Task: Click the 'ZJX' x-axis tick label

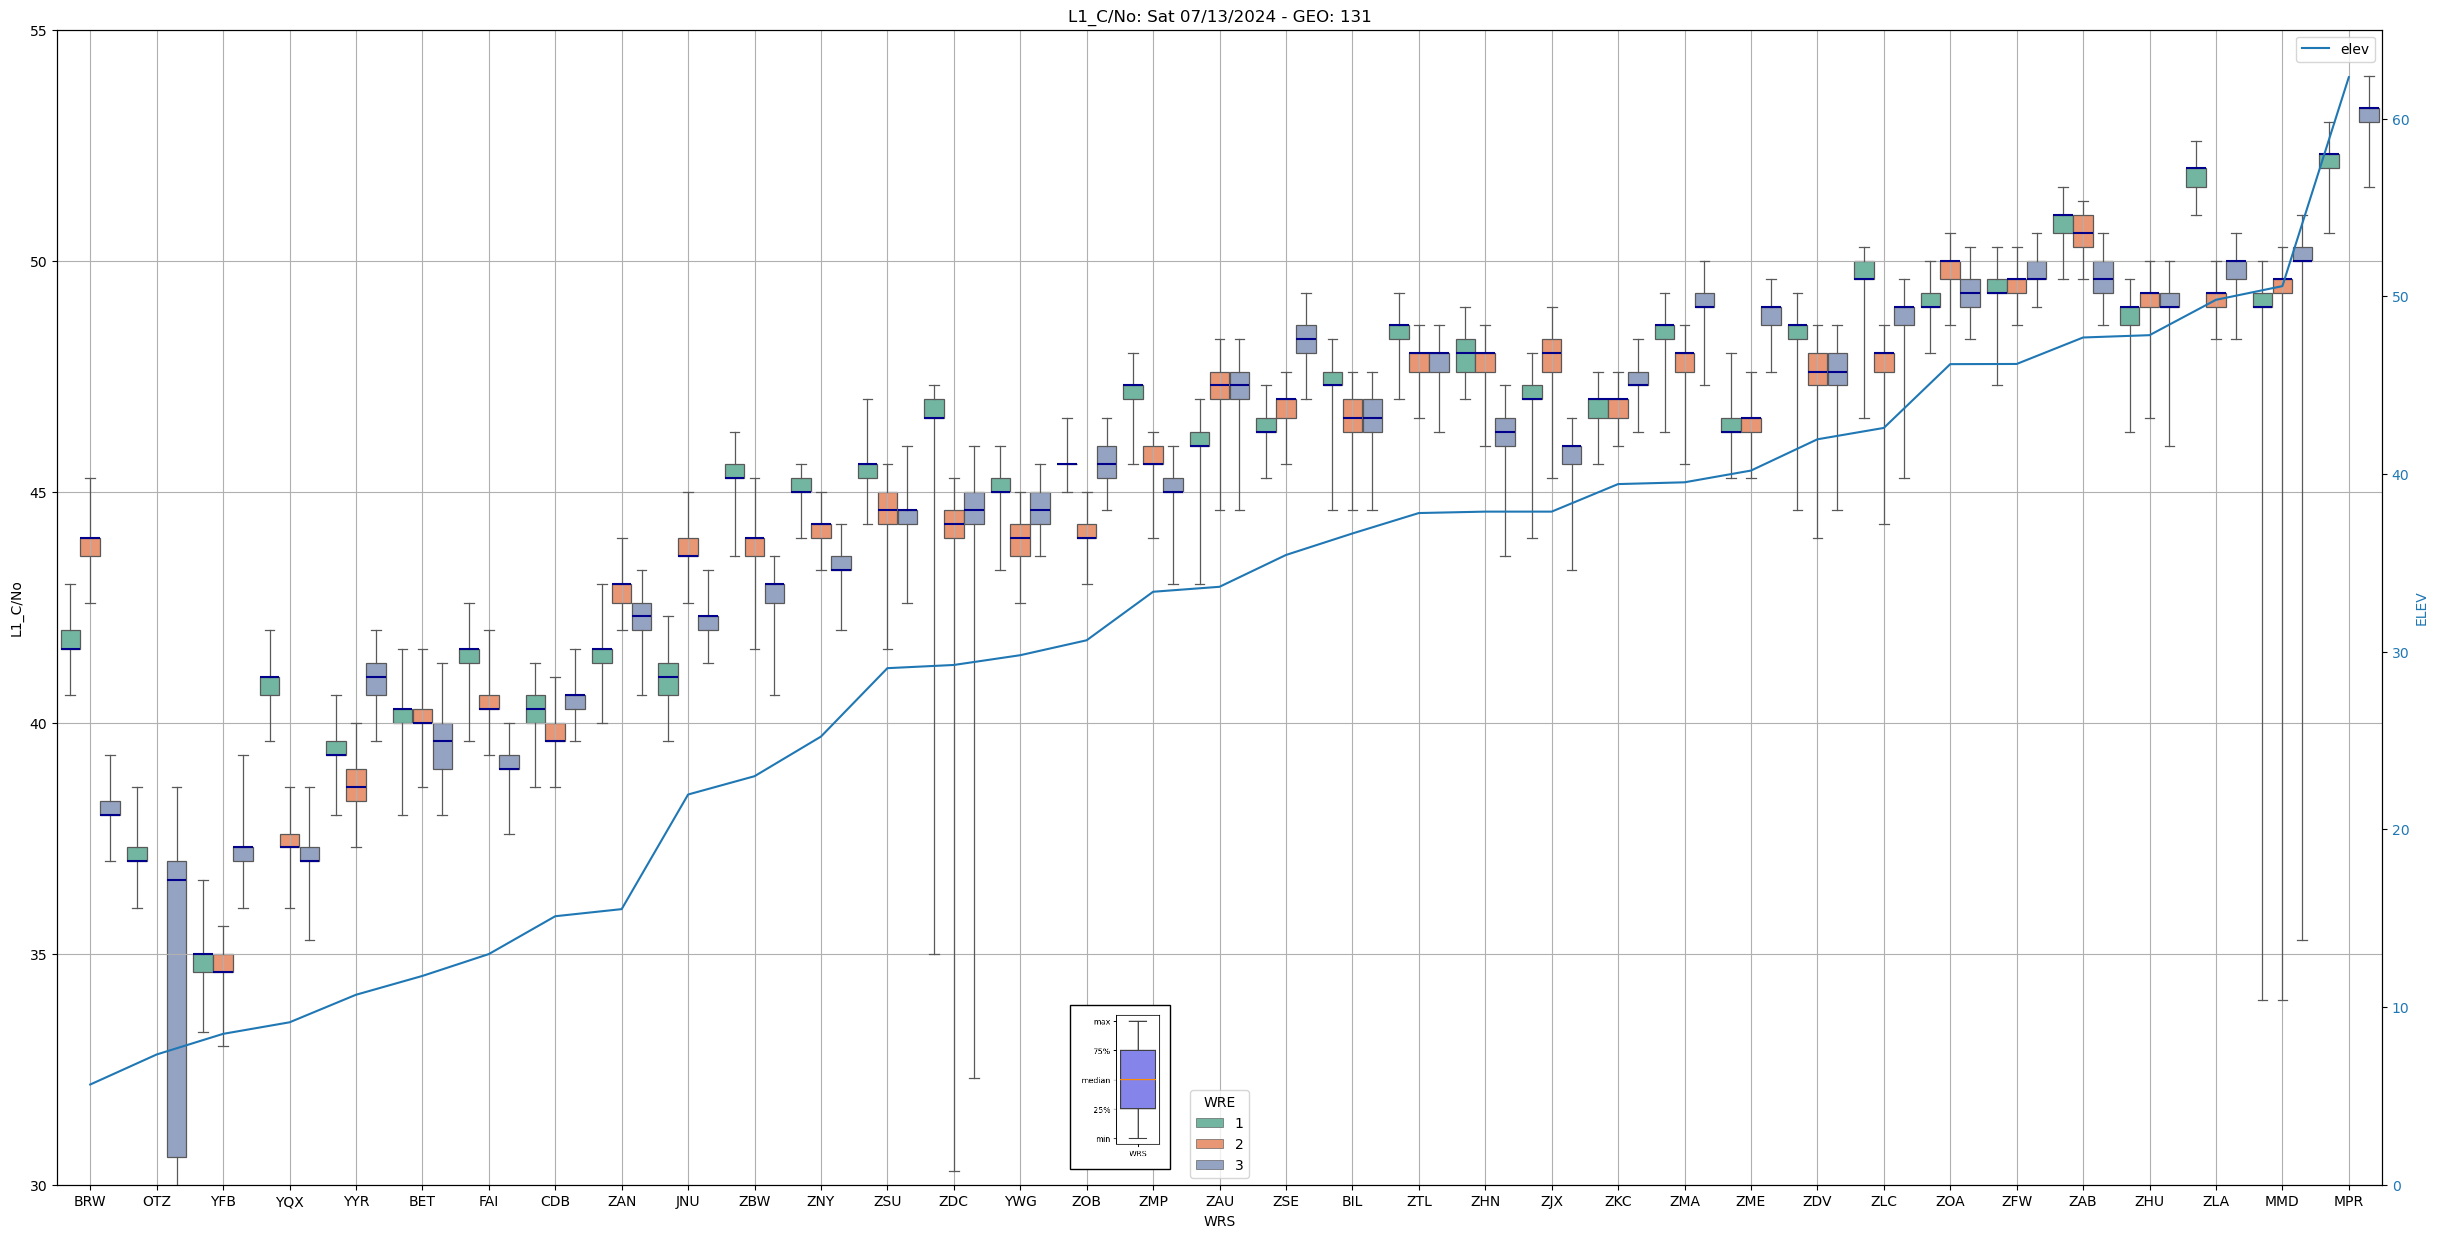Action: [1552, 1201]
